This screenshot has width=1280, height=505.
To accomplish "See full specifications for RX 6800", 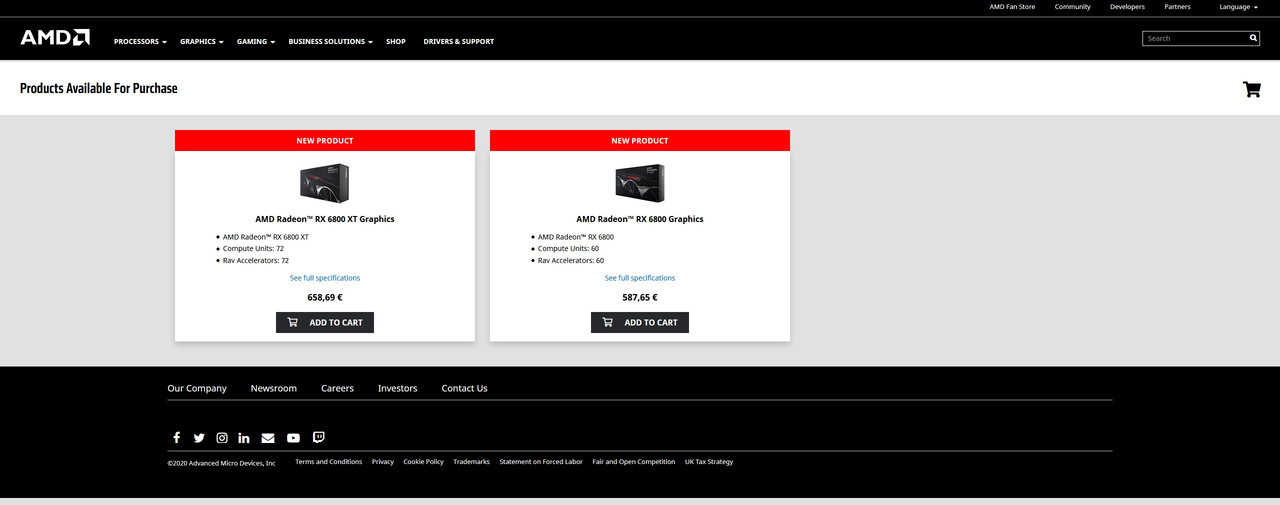I will click(x=640, y=278).
